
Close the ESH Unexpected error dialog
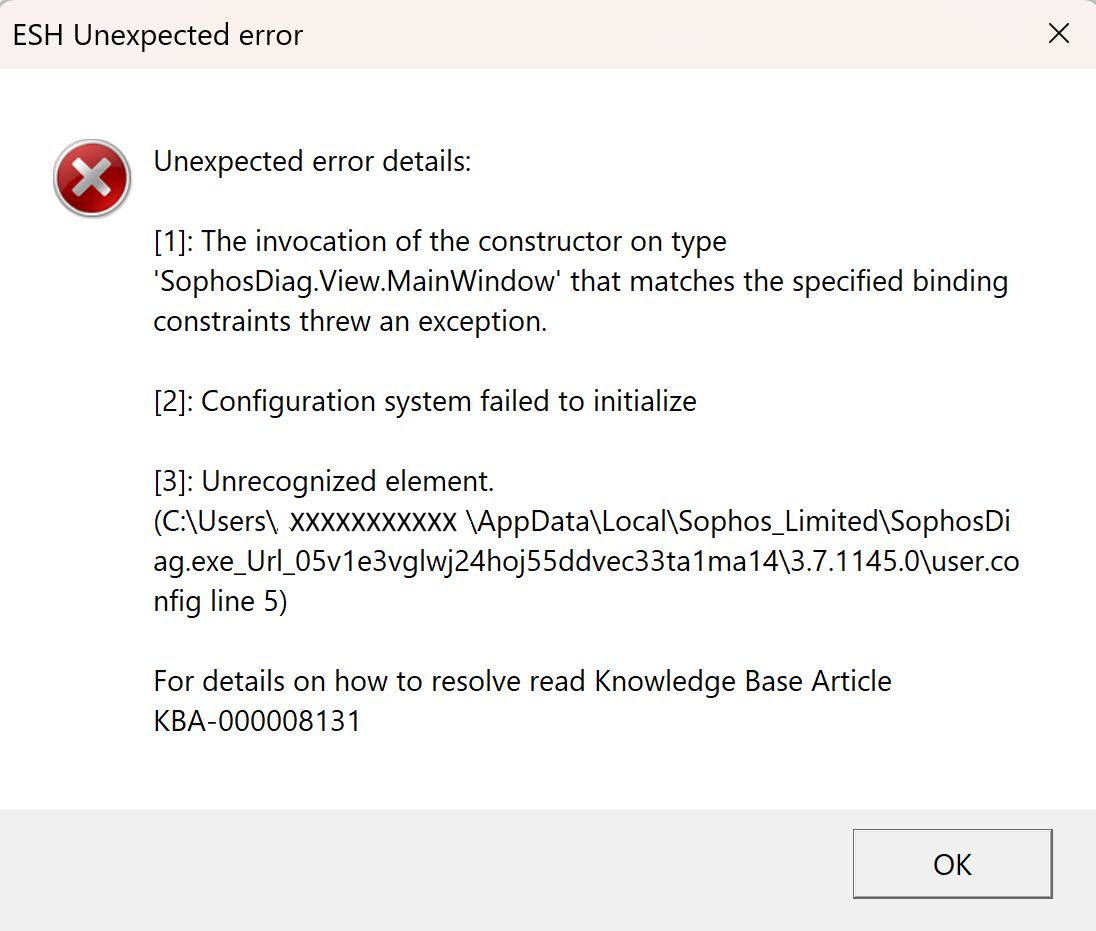pyautogui.click(x=1058, y=33)
